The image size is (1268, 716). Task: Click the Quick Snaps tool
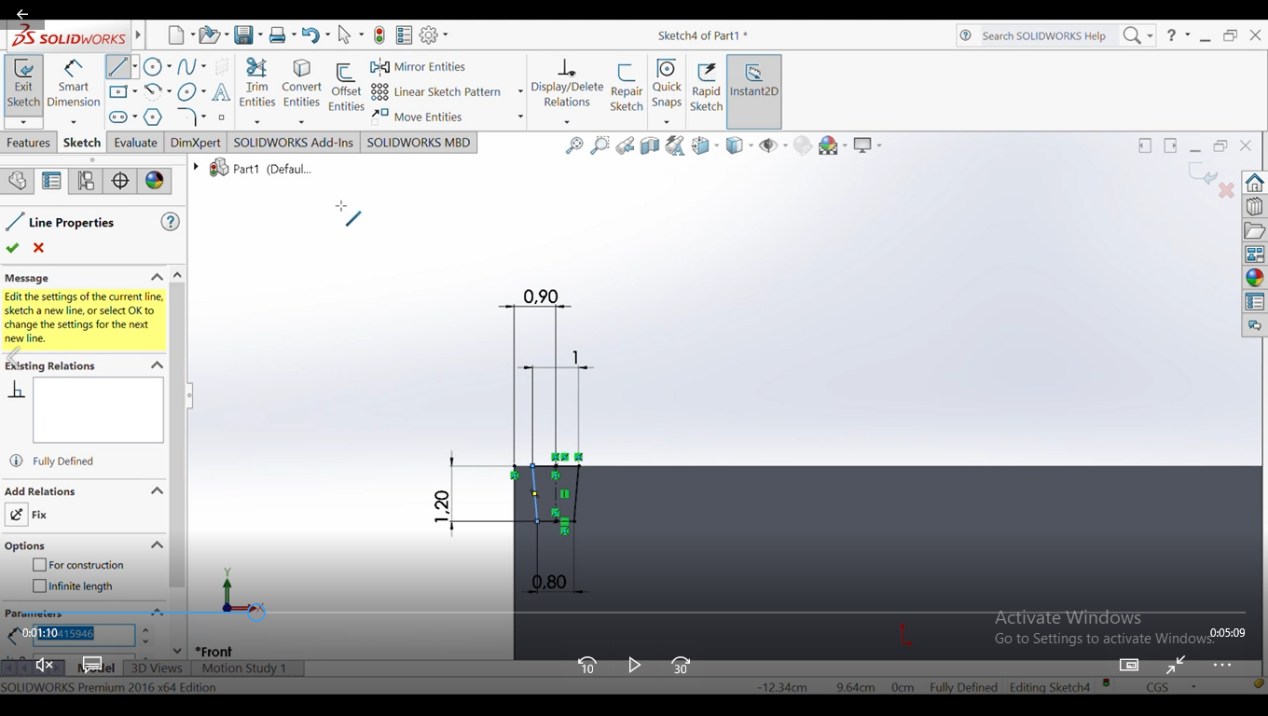(667, 84)
